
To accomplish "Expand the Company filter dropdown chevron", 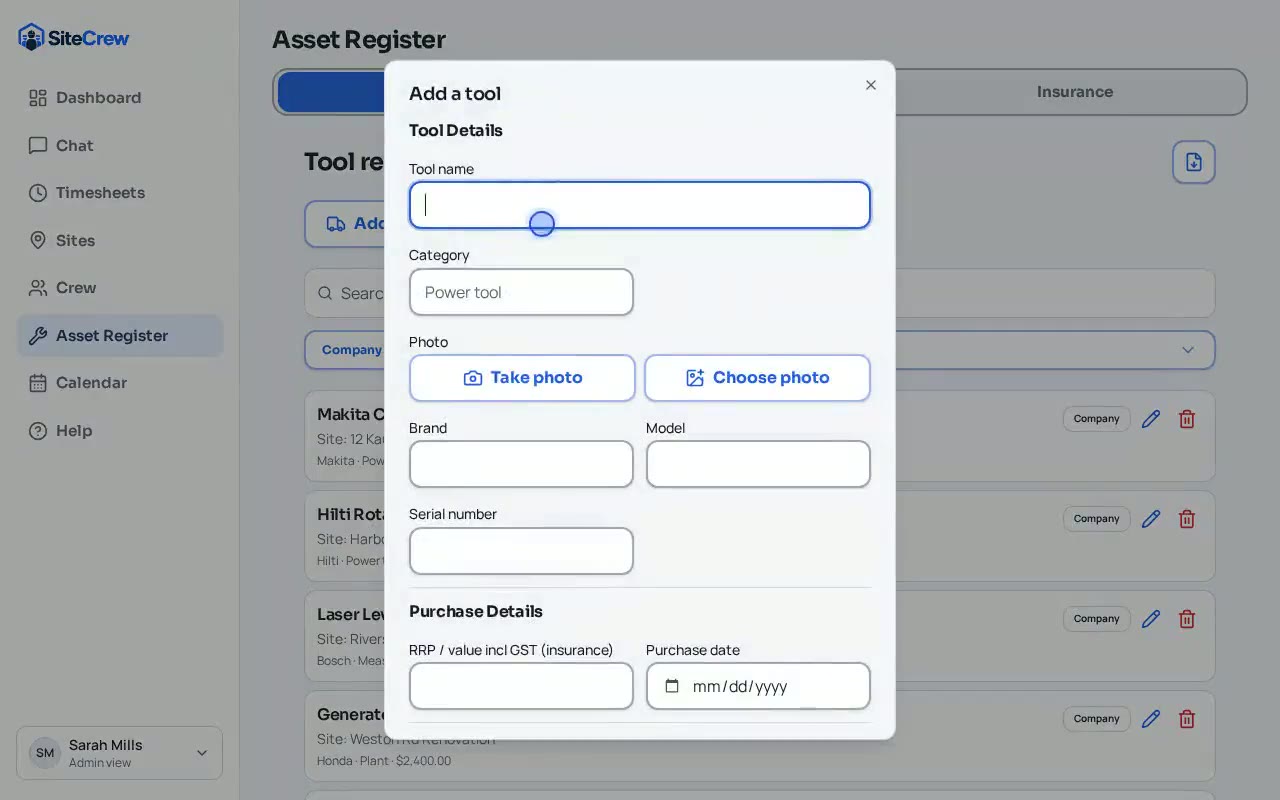I will pyautogui.click(x=1188, y=350).
